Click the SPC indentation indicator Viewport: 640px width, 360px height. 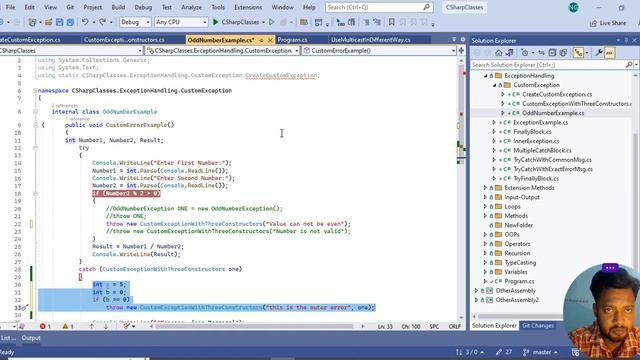[x=434, y=326]
